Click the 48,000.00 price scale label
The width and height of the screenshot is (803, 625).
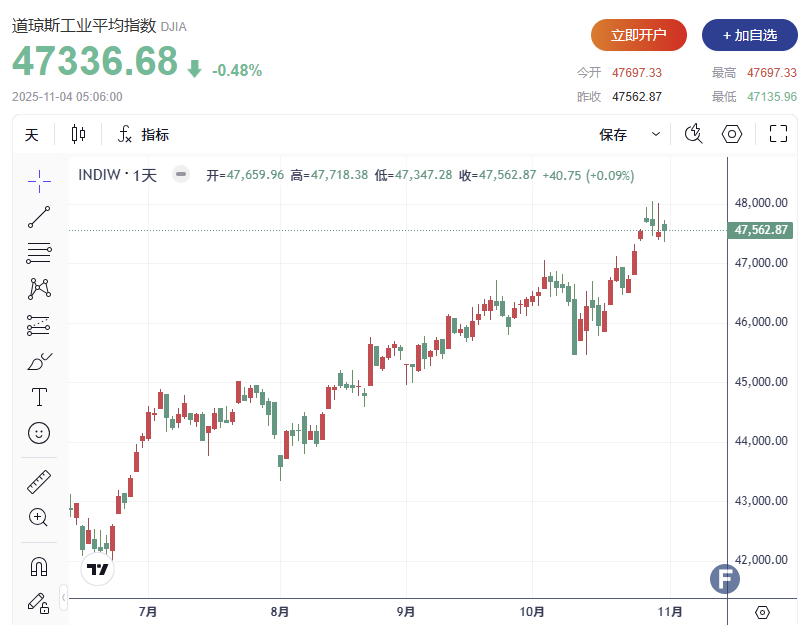[761, 203]
